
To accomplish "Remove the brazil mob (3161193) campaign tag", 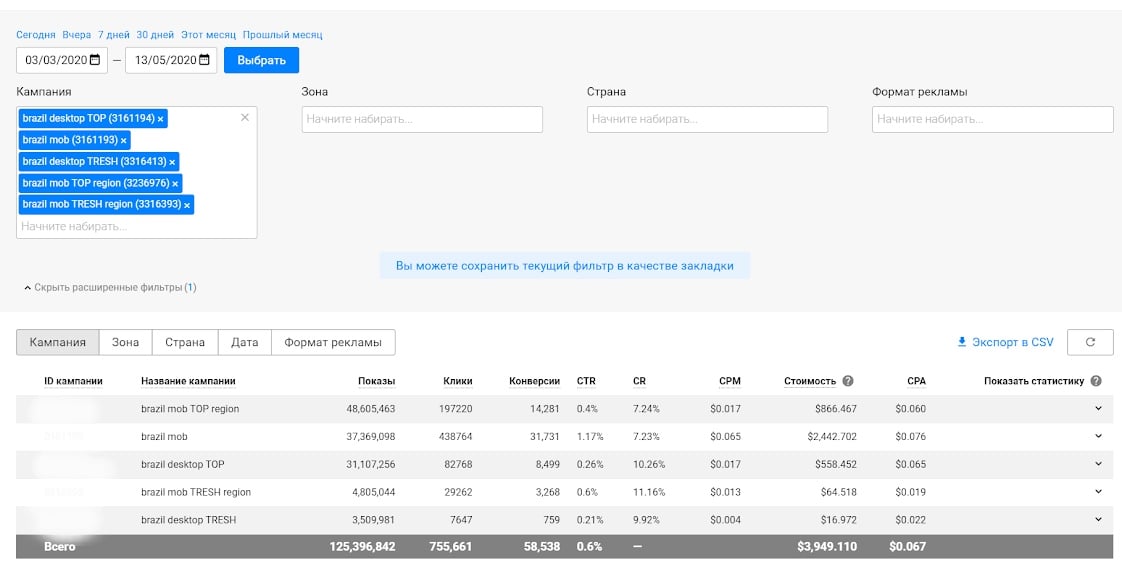I will pyautogui.click(x=124, y=141).
